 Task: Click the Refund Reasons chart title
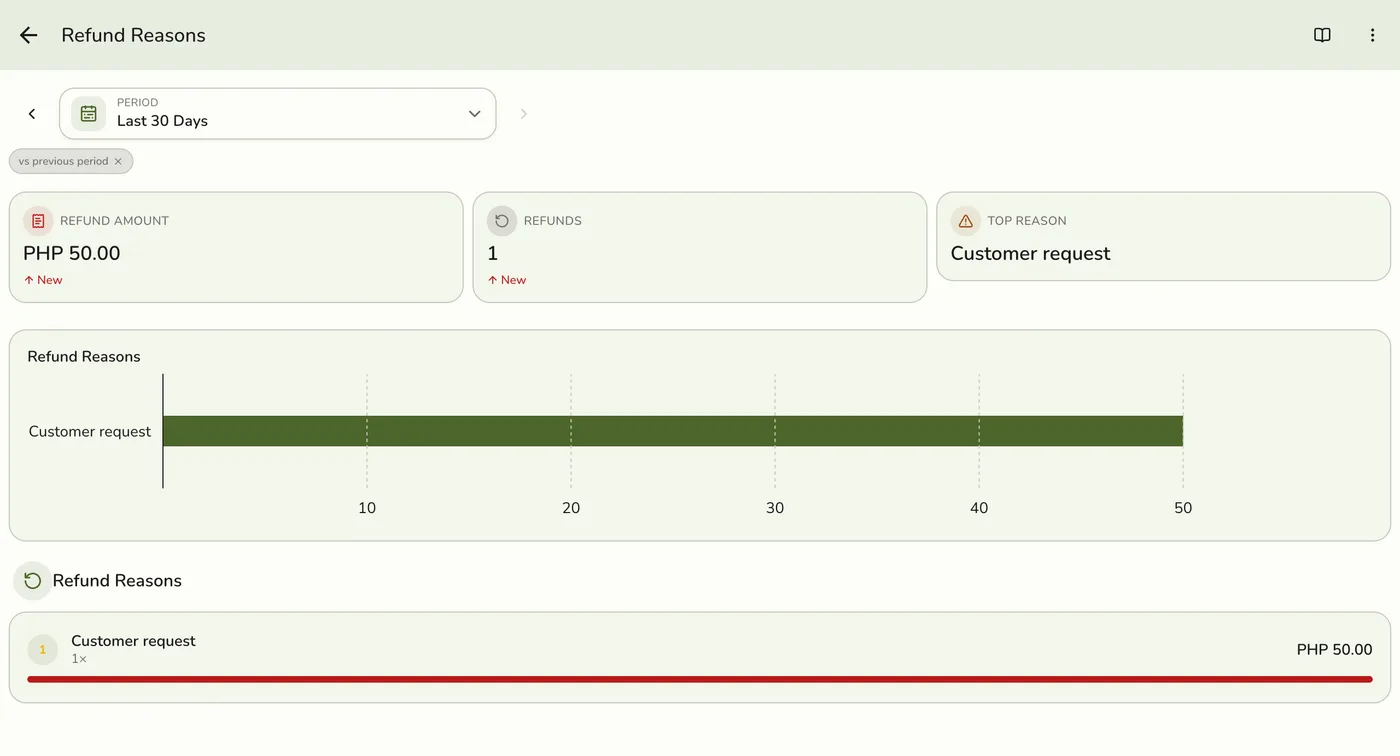click(84, 357)
